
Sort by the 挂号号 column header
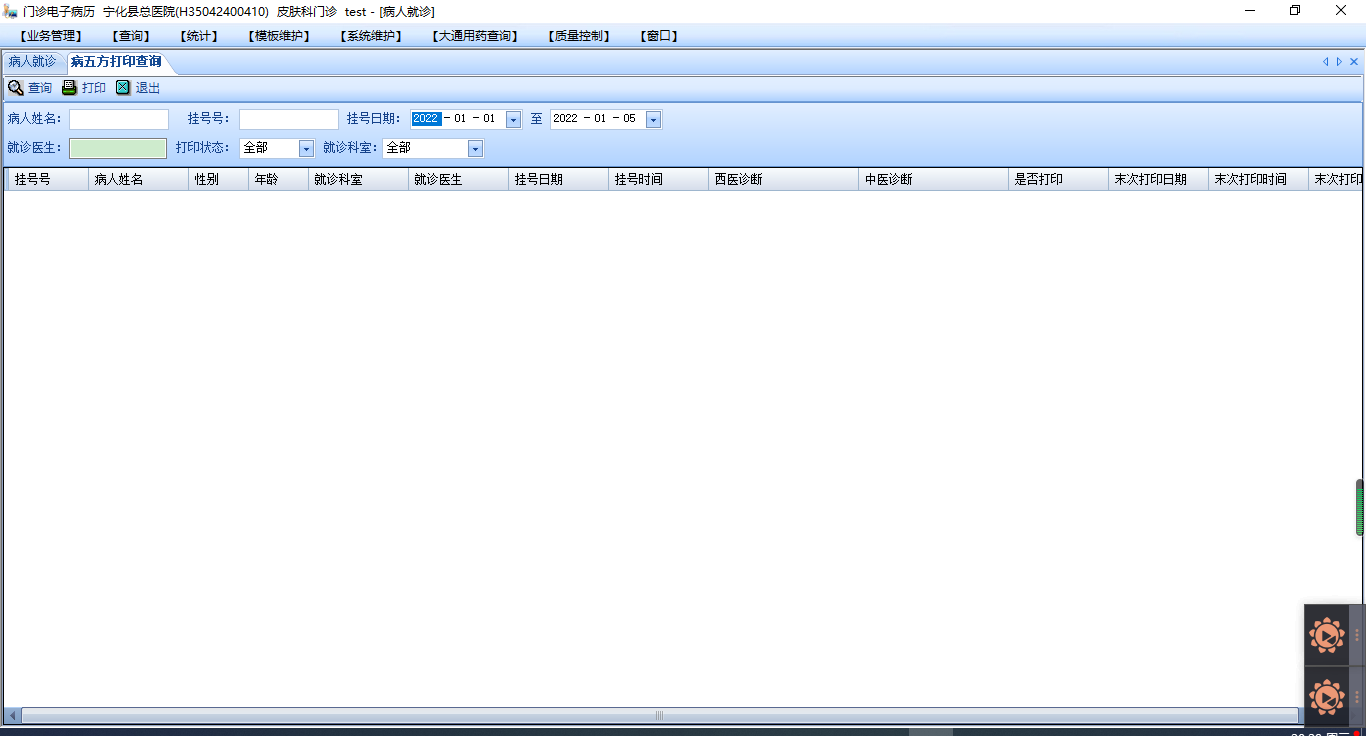pos(47,180)
